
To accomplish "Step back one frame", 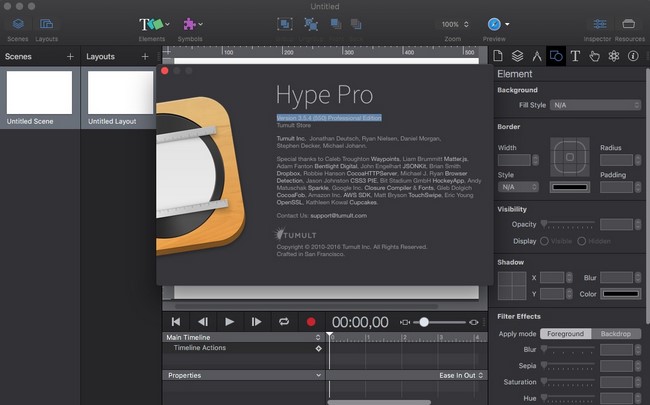I will click(x=203, y=322).
